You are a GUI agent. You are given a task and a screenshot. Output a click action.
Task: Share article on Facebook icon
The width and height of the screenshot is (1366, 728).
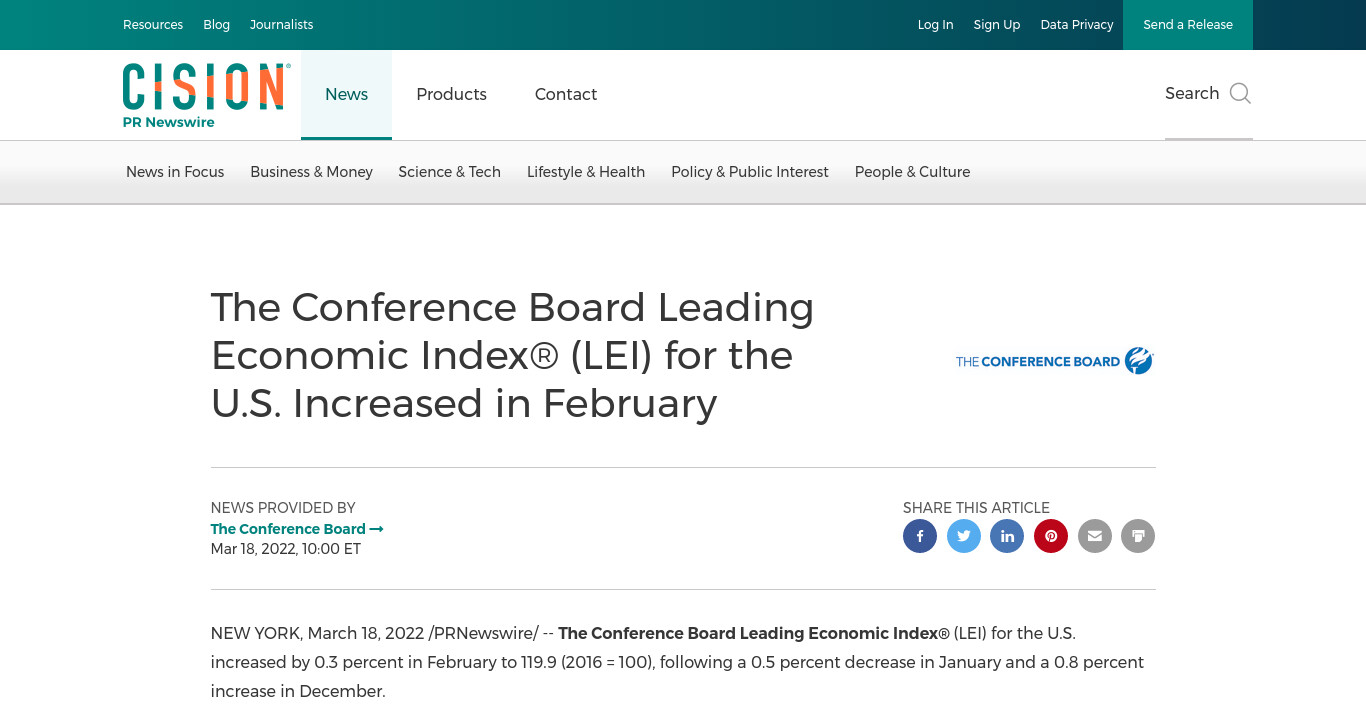[920, 536]
